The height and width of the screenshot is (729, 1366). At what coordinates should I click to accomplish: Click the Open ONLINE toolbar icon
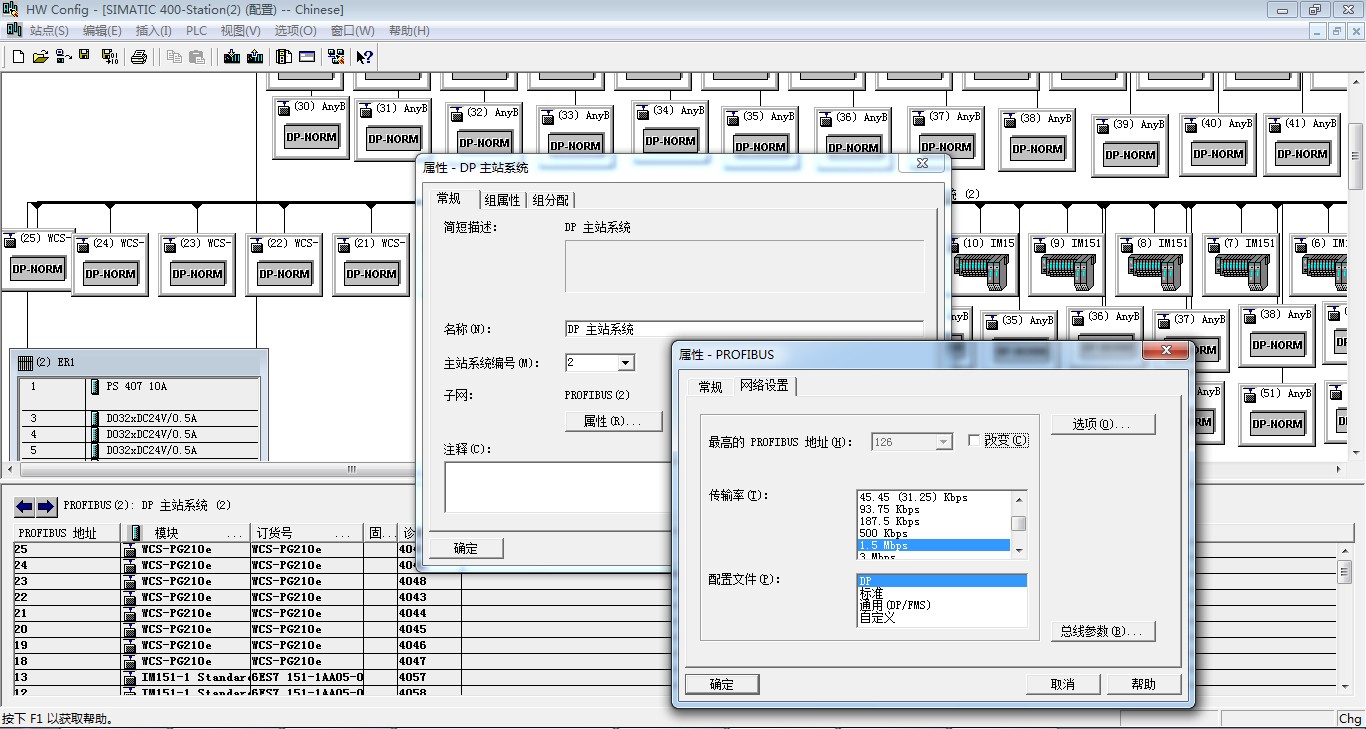pos(62,57)
